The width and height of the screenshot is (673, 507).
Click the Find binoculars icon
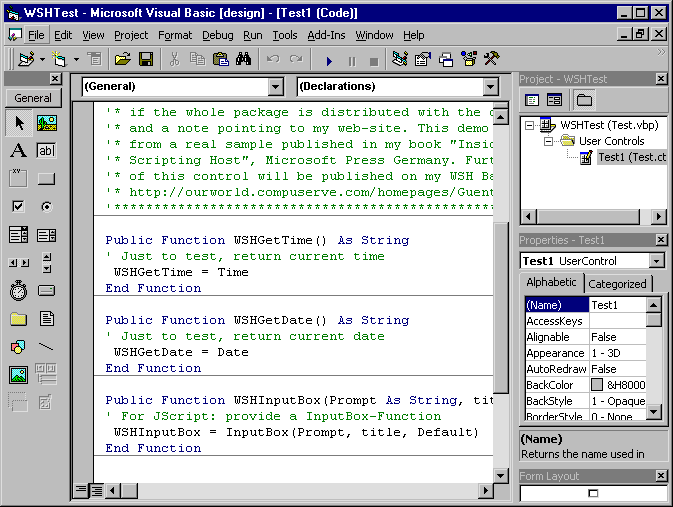(242, 60)
